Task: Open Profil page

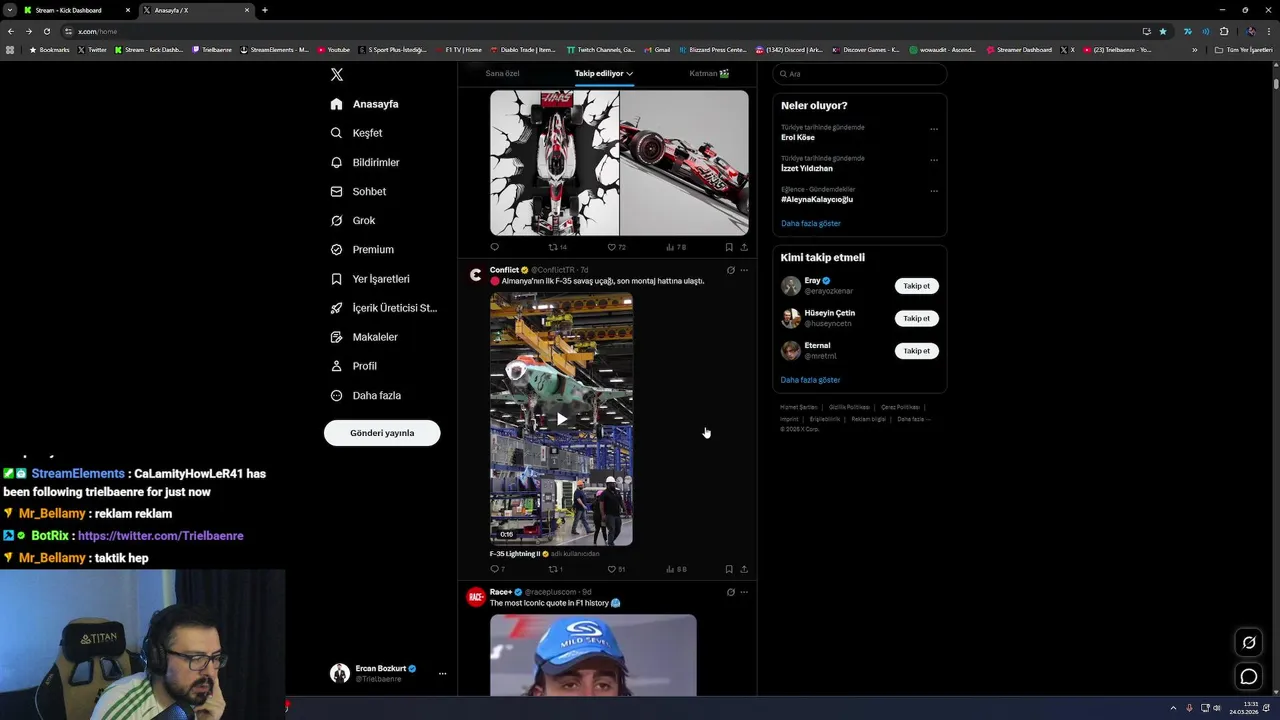Action: [354, 366]
